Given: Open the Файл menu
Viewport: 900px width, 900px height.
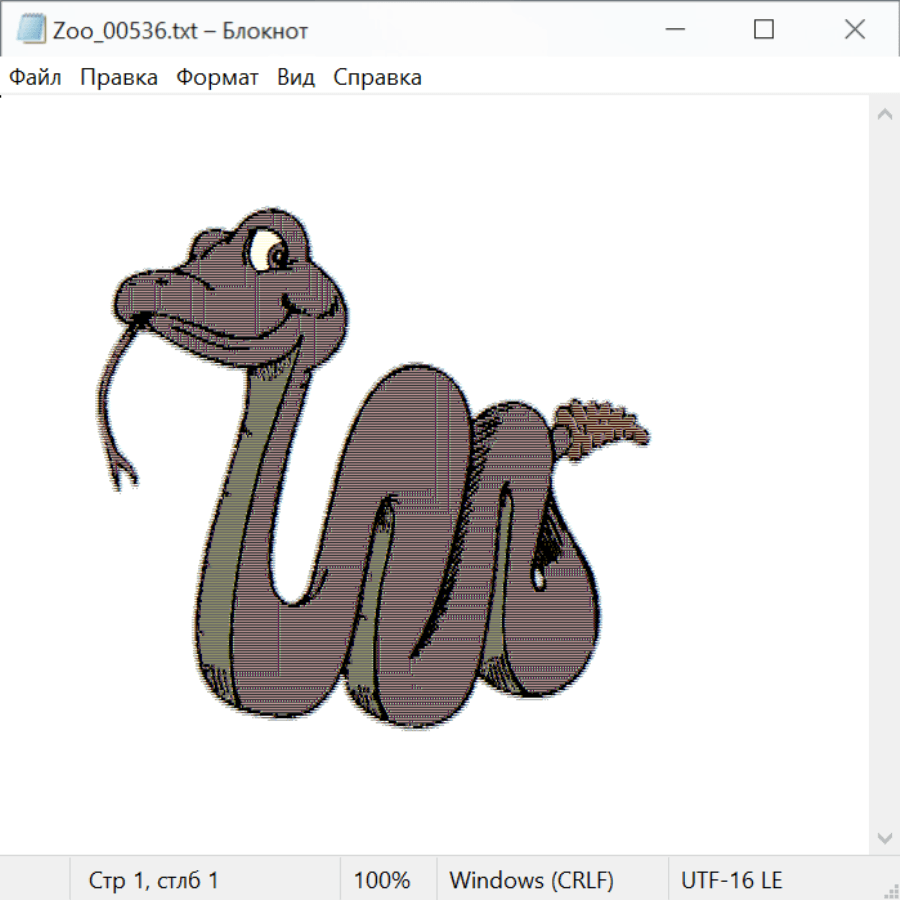Looking at the screenshot, I should pos(35,77).
